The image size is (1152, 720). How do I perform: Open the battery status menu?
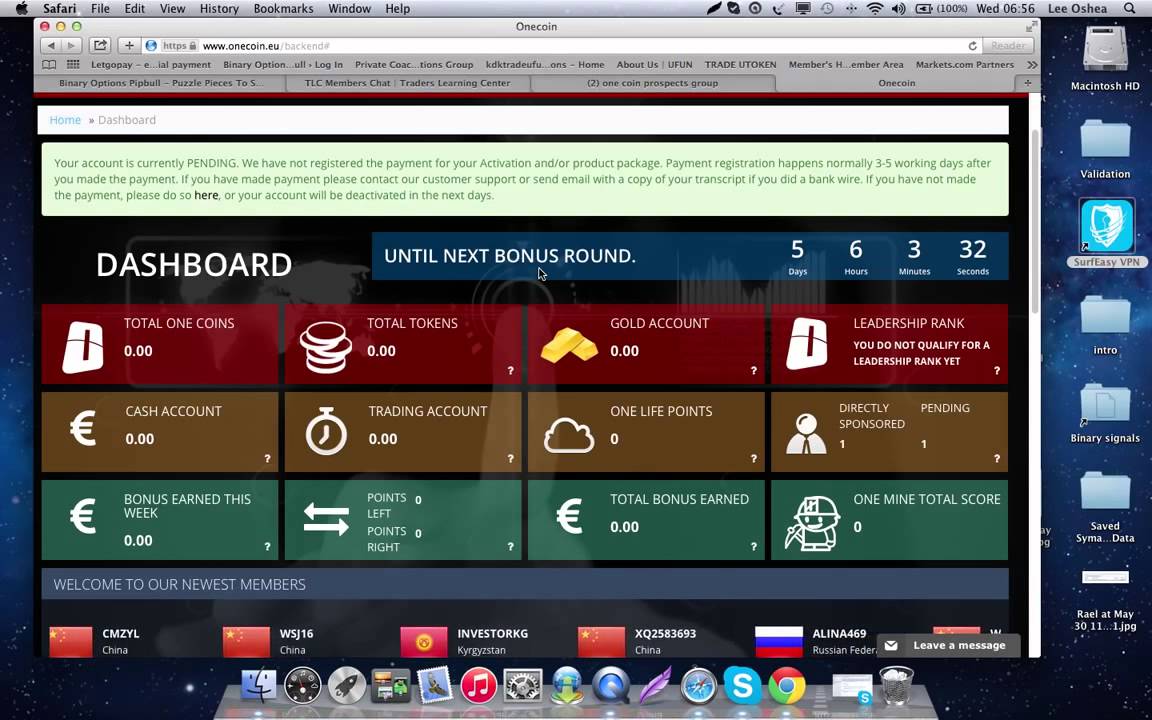940,9
